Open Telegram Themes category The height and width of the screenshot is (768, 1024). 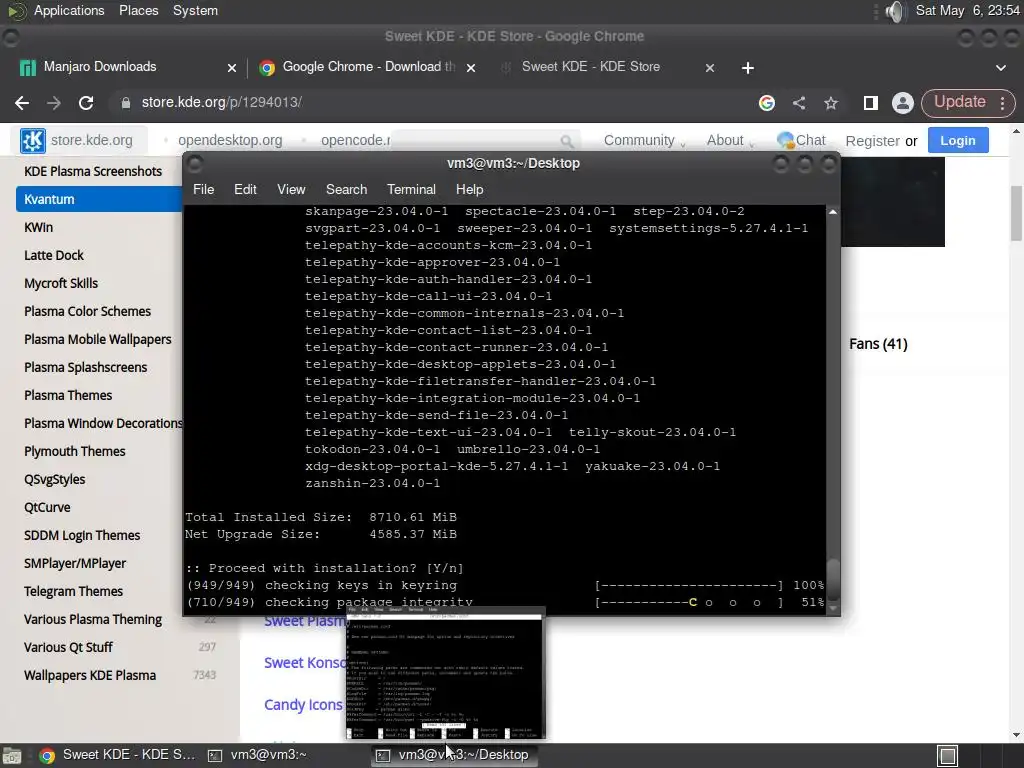(x=73, y=592)
